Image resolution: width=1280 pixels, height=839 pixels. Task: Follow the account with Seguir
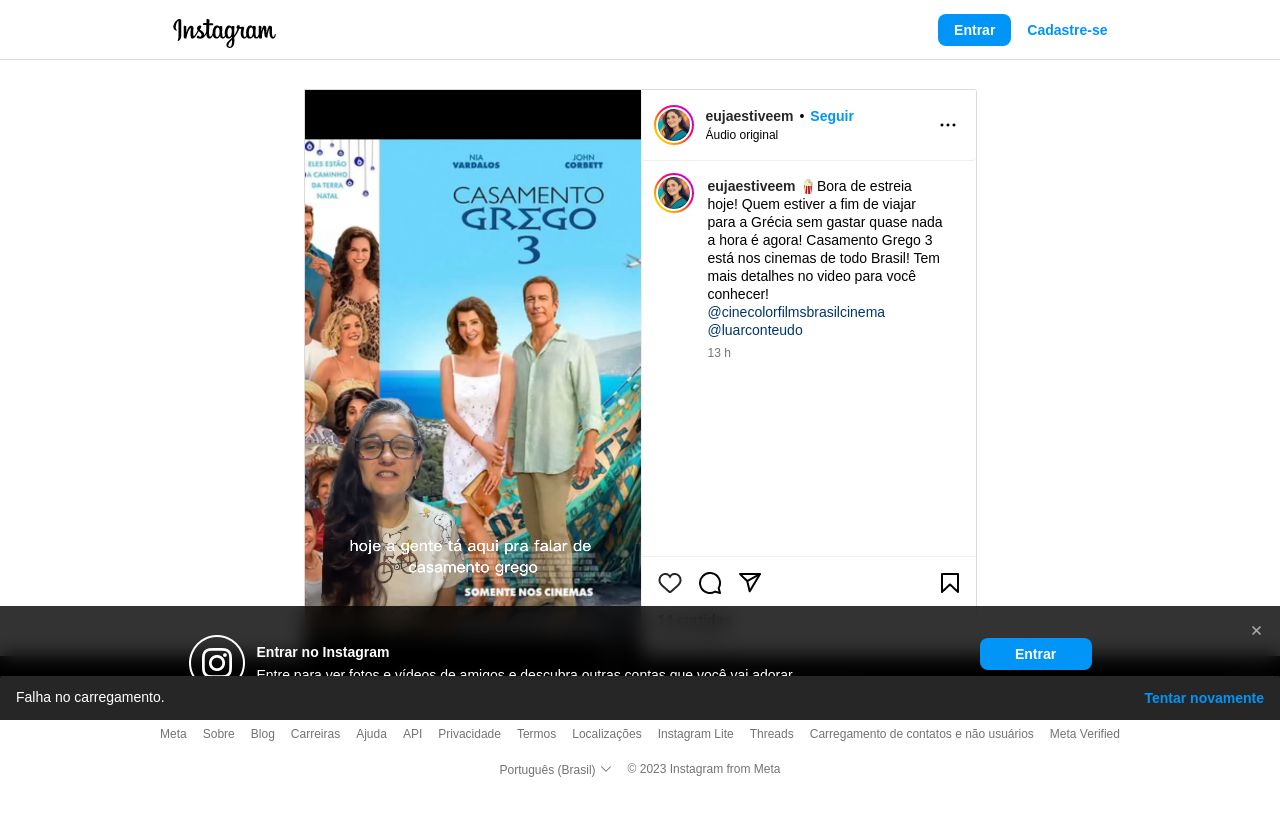pyautogui.click(x=831, y=116)
